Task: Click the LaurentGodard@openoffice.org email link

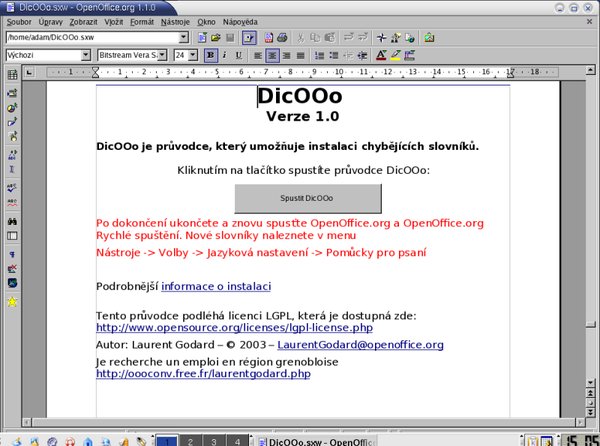Action: (360, 345)
